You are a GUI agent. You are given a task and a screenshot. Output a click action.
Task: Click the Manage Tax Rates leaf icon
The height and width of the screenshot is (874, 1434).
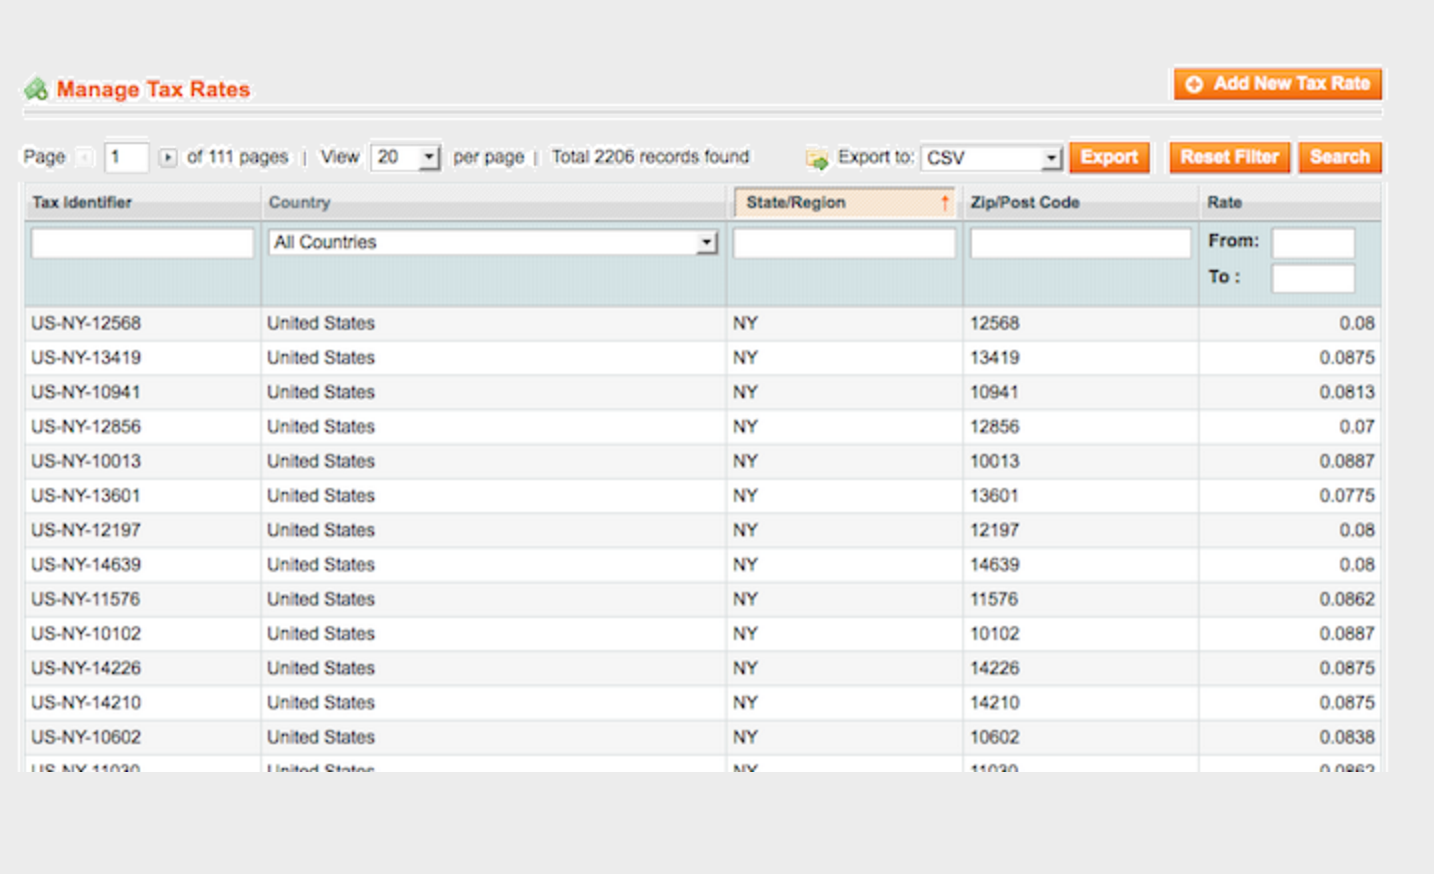click(36, 90)
